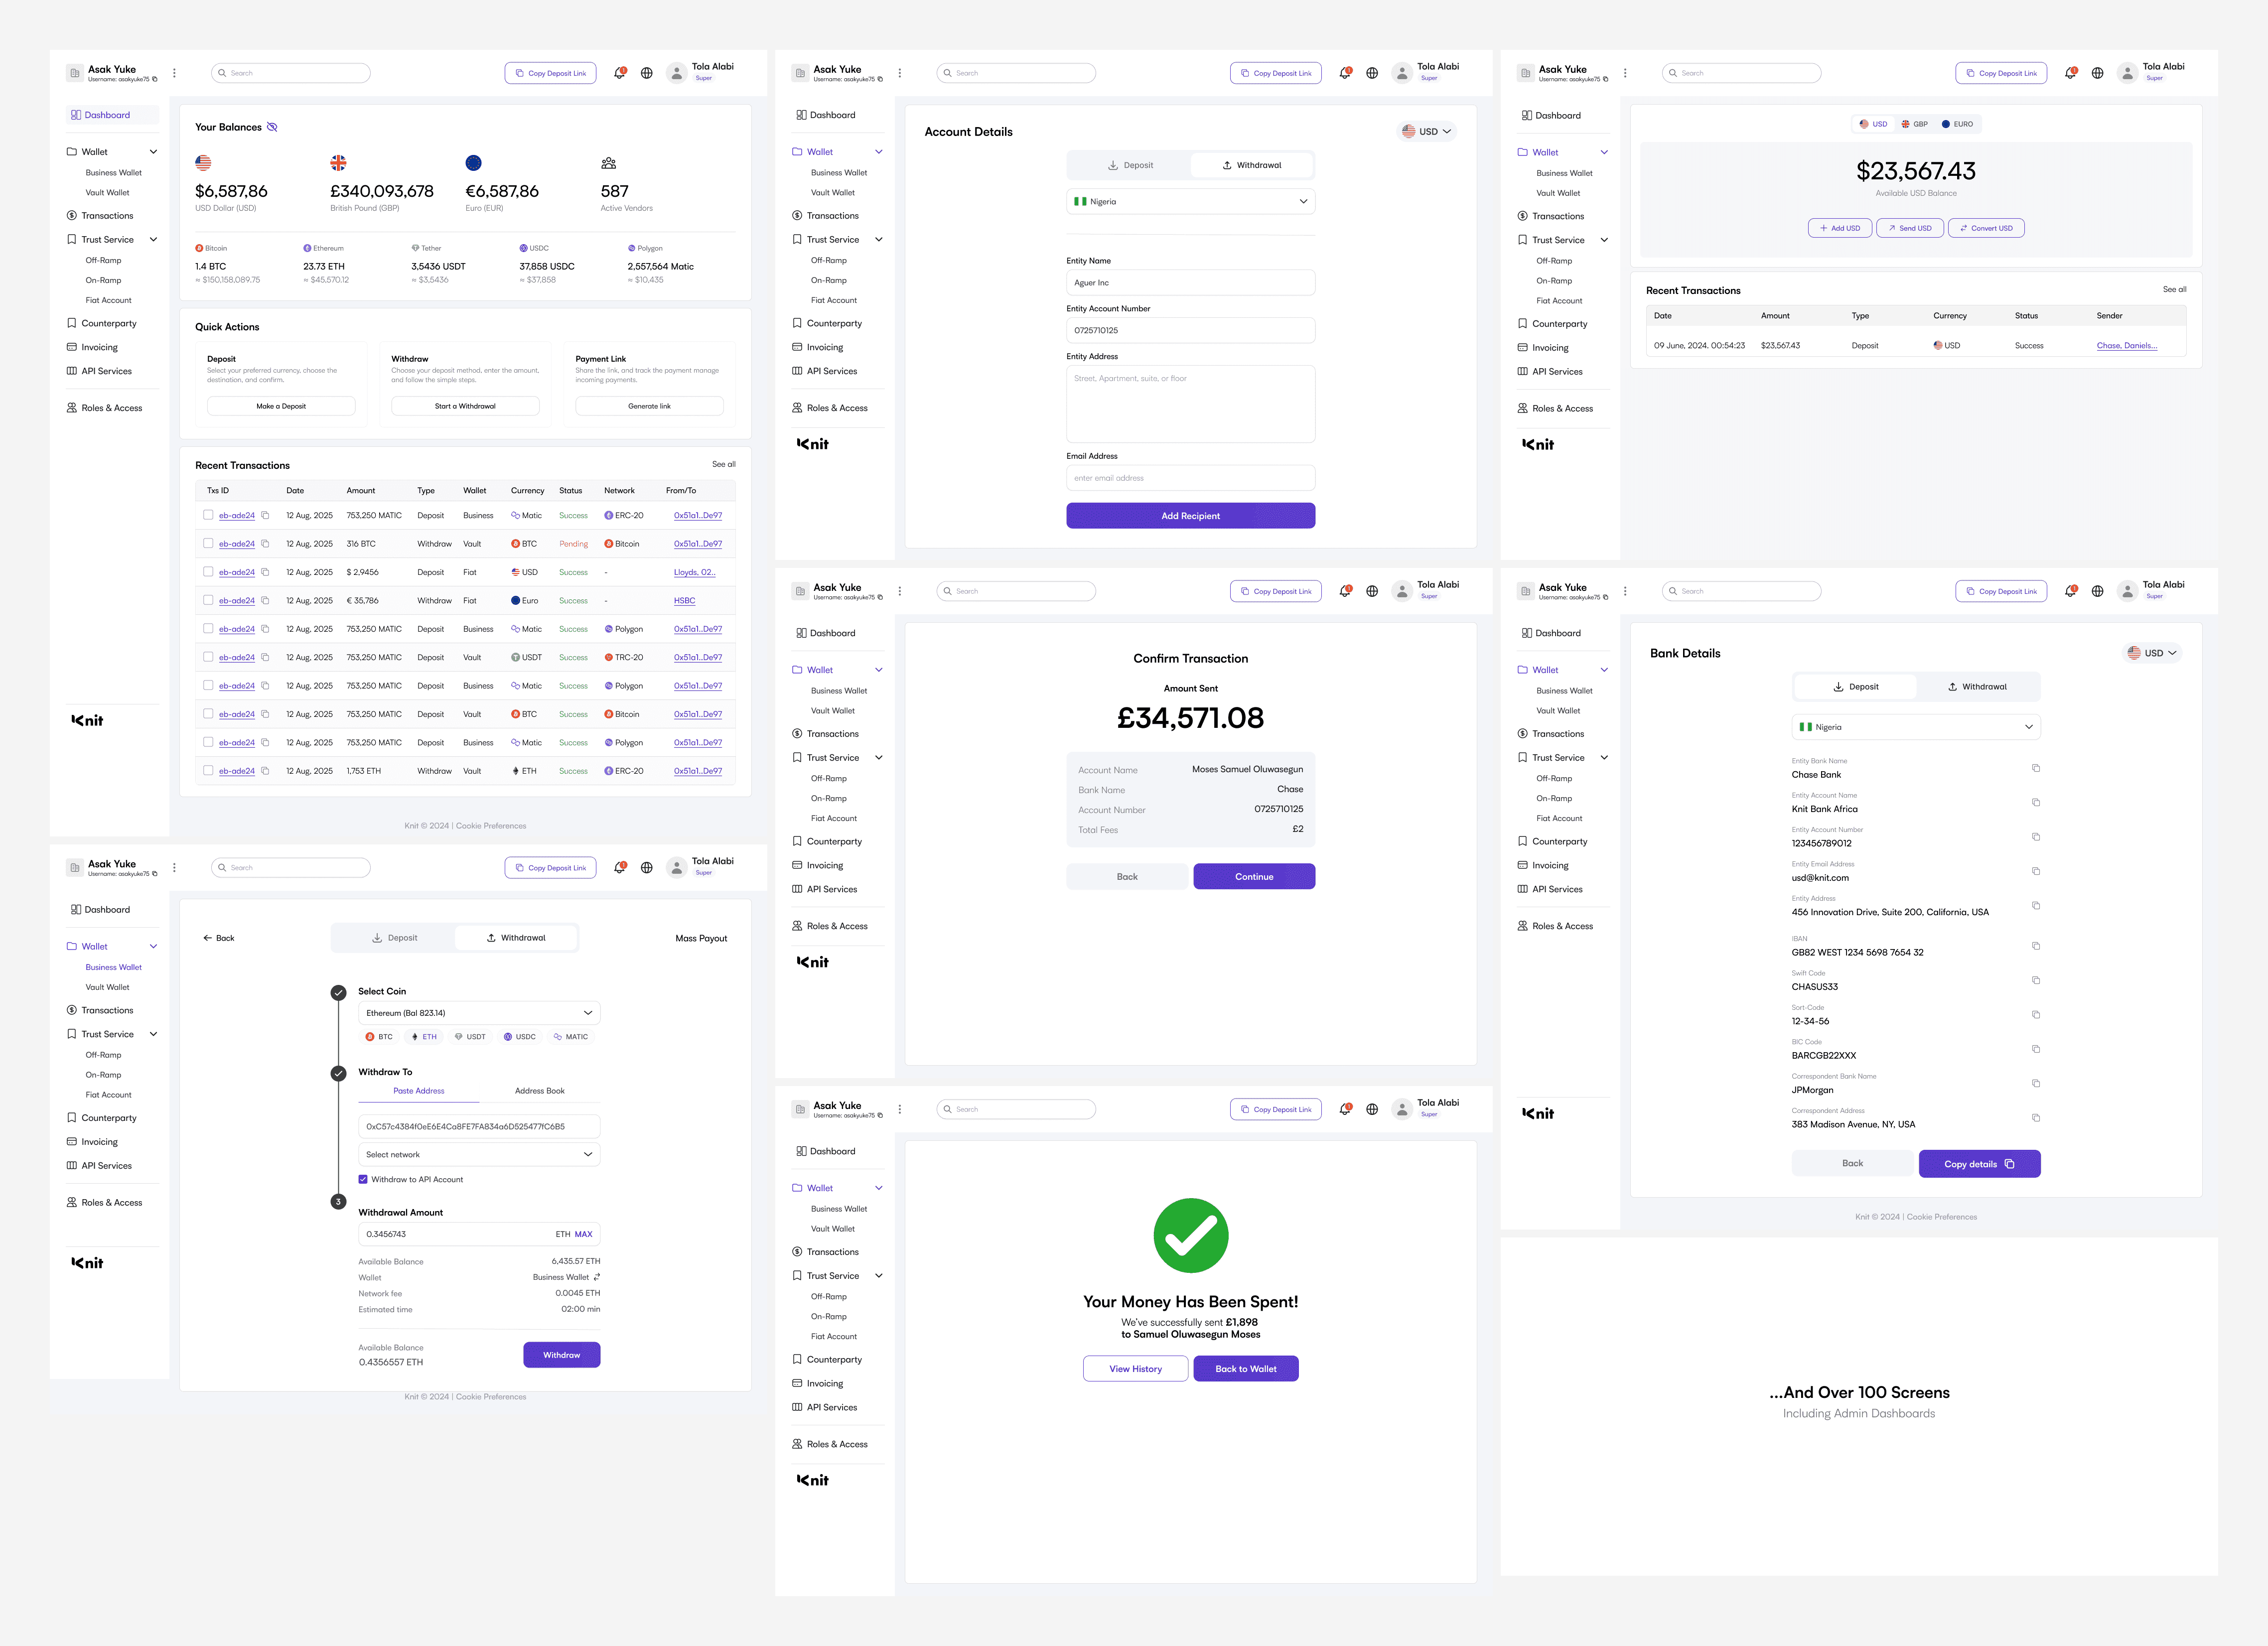Copy the Swift Code CHASUS33
2268x1646 pixels.
[x=2035, y=980]
